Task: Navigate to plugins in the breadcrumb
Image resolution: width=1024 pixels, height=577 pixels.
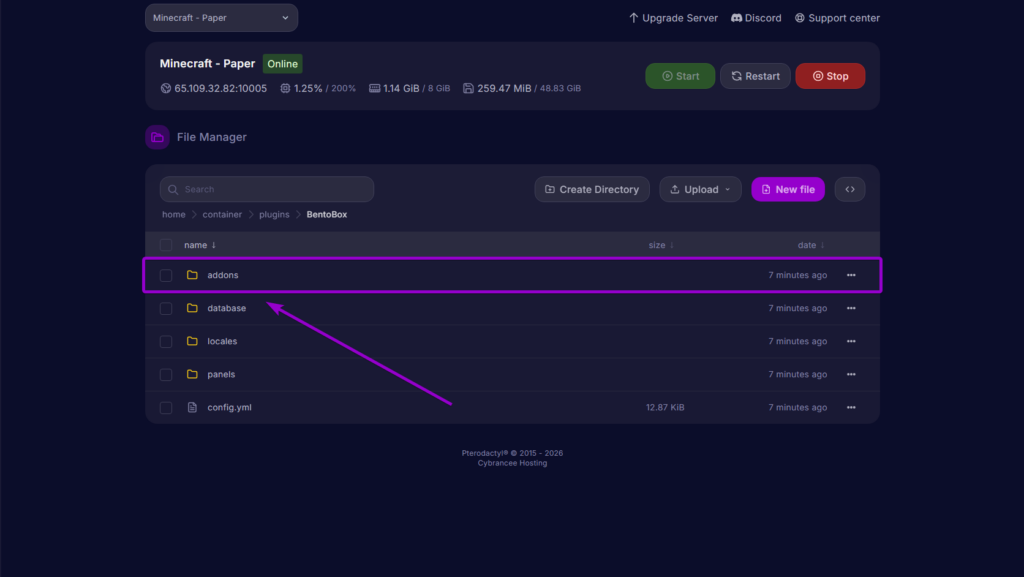Action: pos(274,214)
